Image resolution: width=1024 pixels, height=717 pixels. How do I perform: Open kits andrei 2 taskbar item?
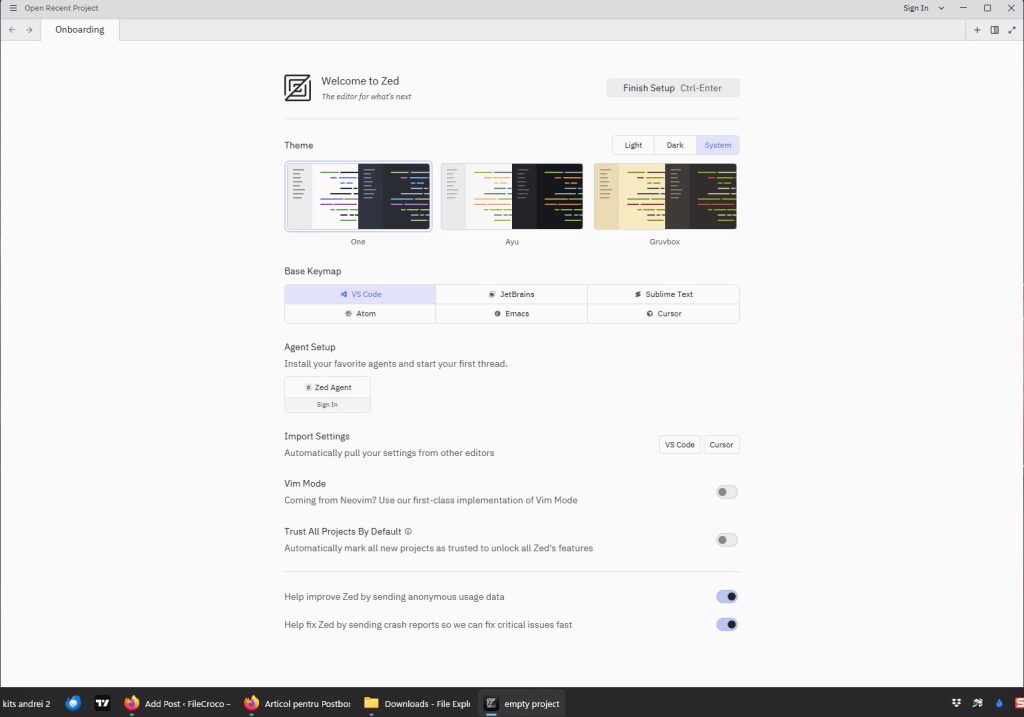coord(26,704)
